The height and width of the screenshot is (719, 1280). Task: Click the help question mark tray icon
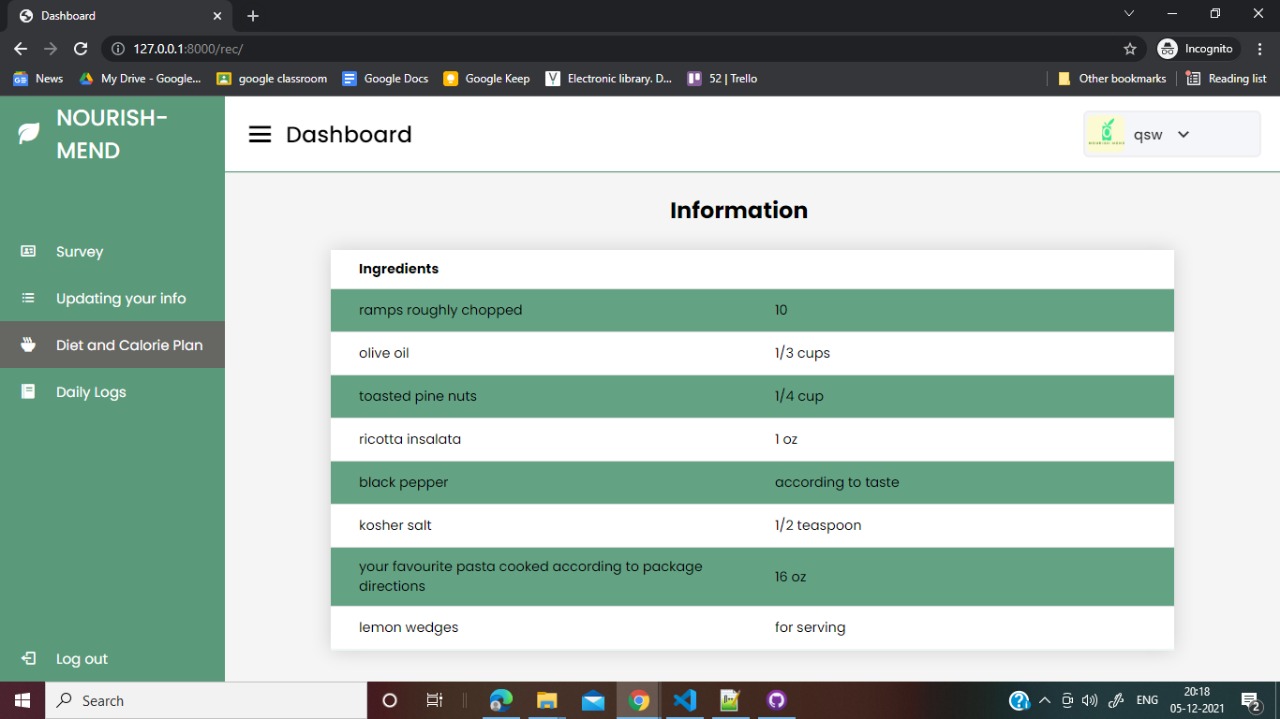pyautogui.click(x=1019, y=700)
